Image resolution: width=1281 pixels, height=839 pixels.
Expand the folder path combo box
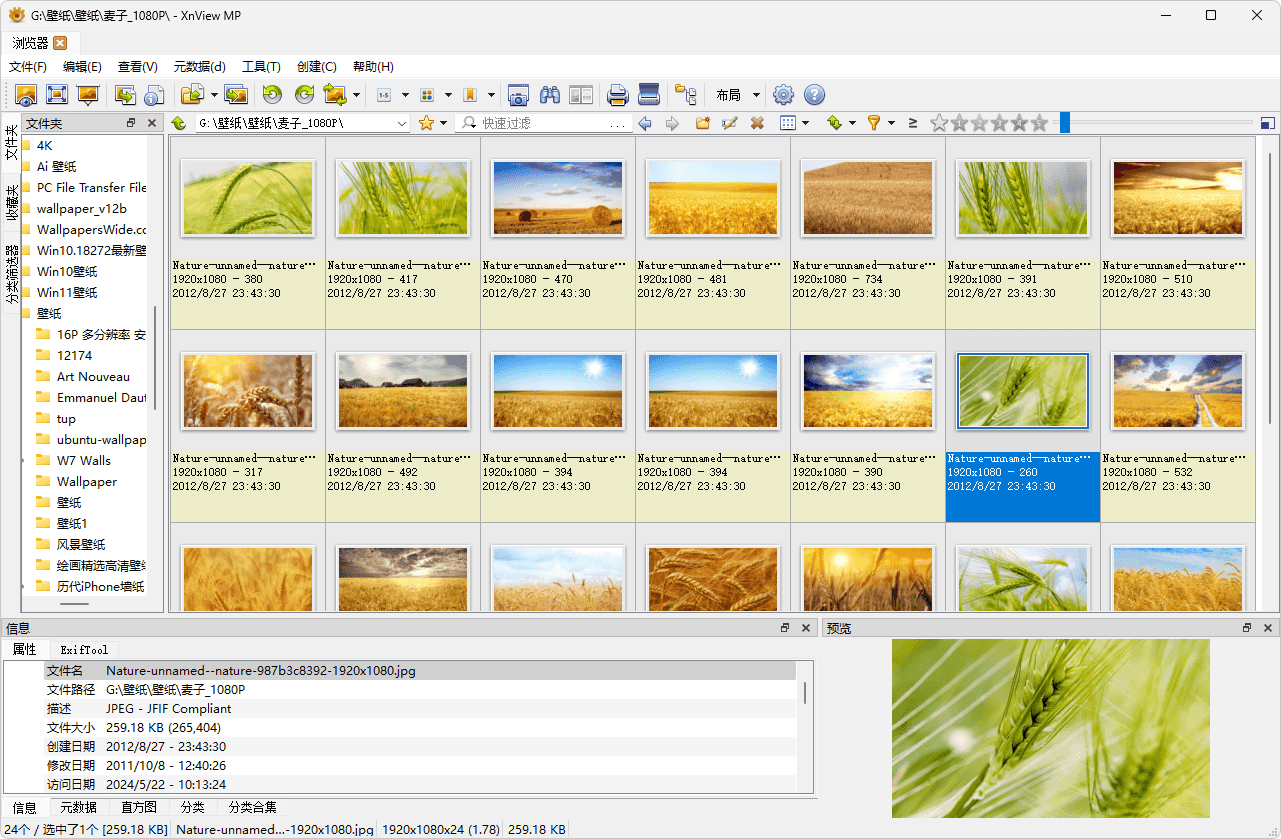click(403, 122)
